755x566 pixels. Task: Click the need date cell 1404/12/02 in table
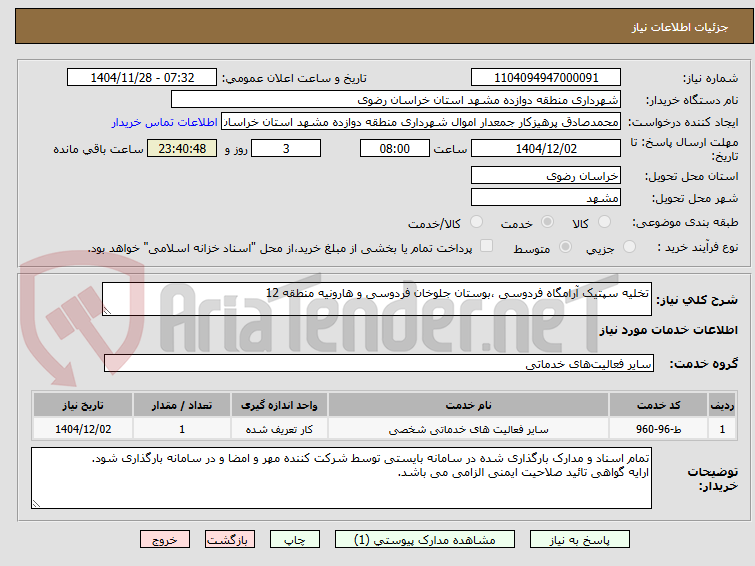point(83,429)
